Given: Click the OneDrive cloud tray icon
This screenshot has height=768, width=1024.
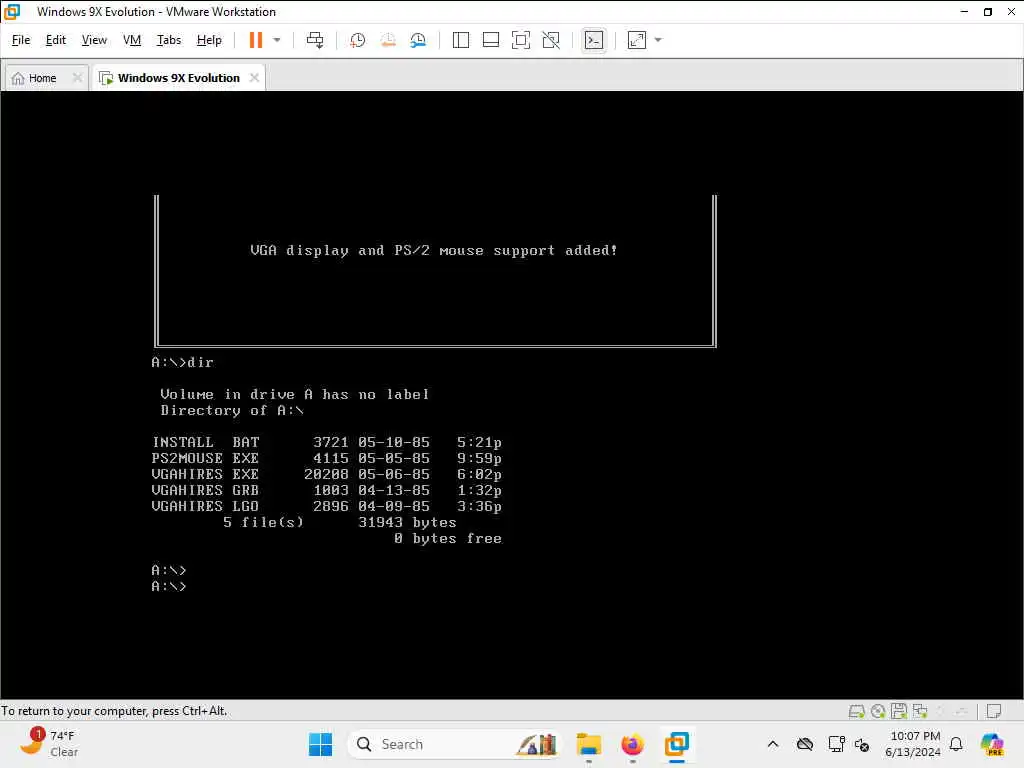Looking at the screenshot, I should [x=805, y=744].
